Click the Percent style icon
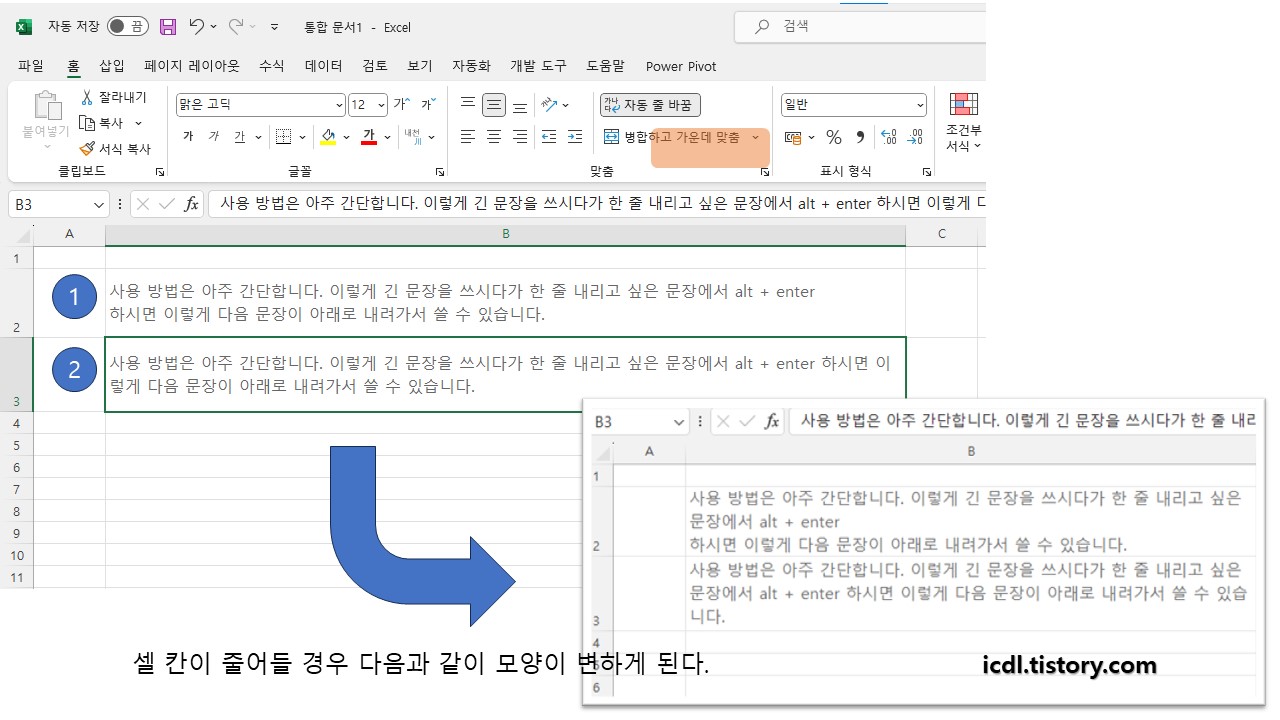The height and width of the screenshot is (720, 1280). 833,137
